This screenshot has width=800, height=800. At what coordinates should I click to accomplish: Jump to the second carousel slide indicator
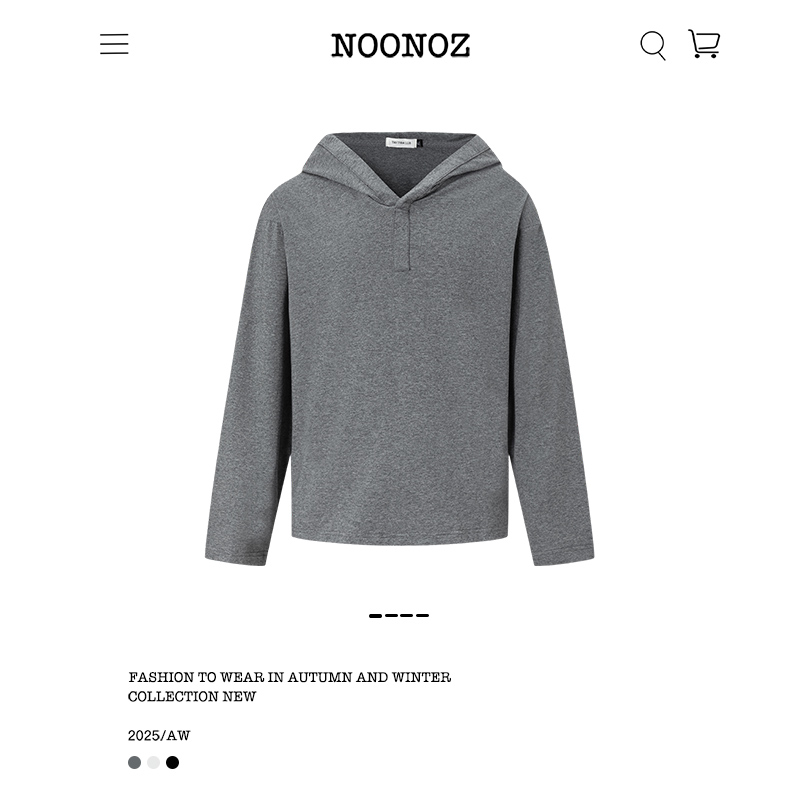[x=391, y=616]
